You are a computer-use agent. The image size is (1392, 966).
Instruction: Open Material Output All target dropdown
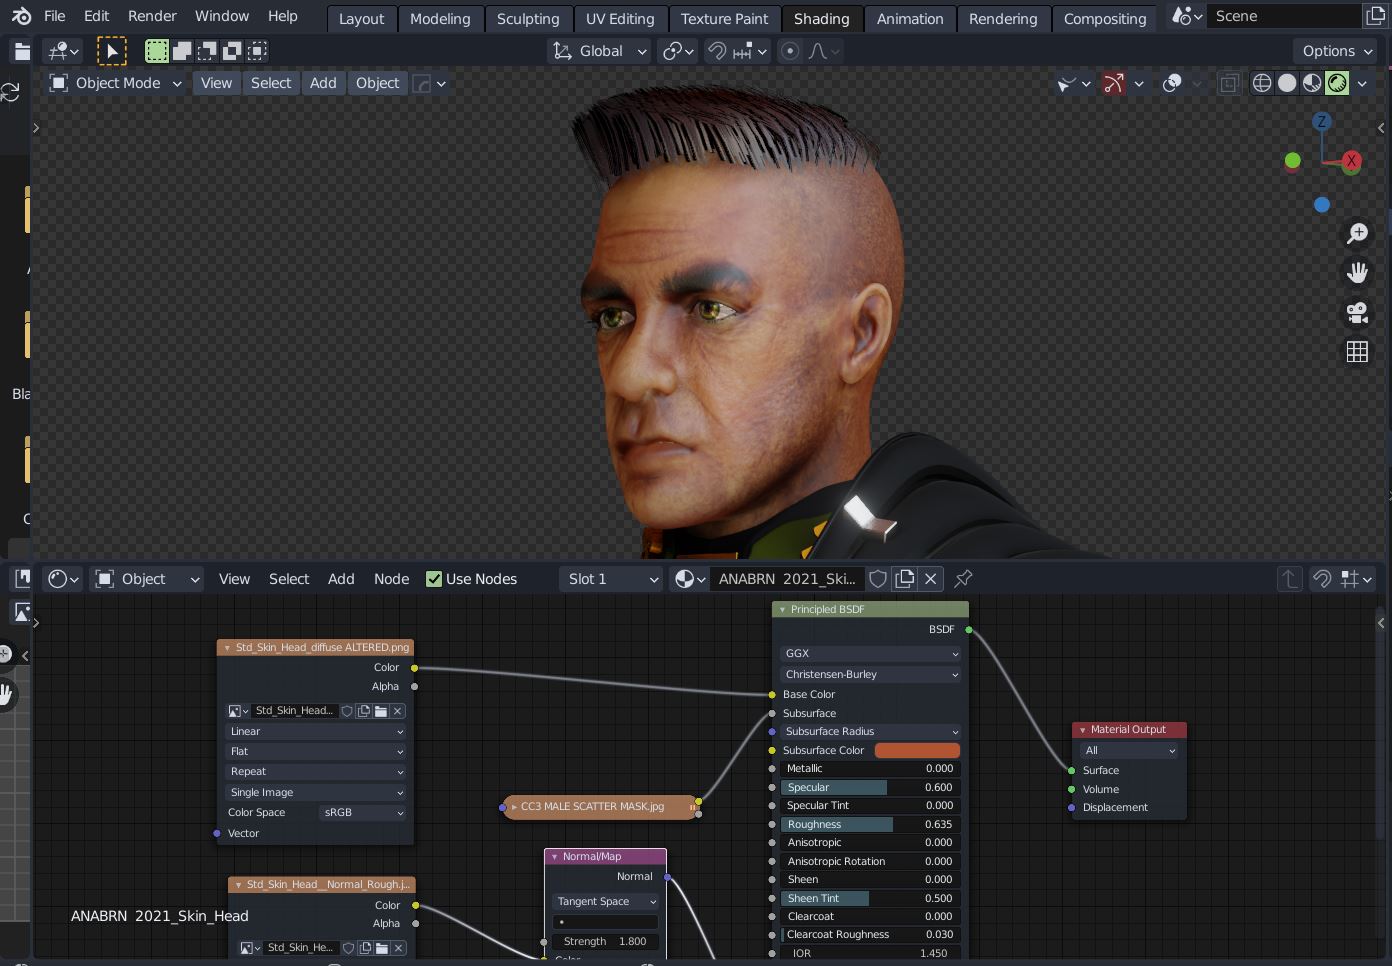tap(1129, 750)
